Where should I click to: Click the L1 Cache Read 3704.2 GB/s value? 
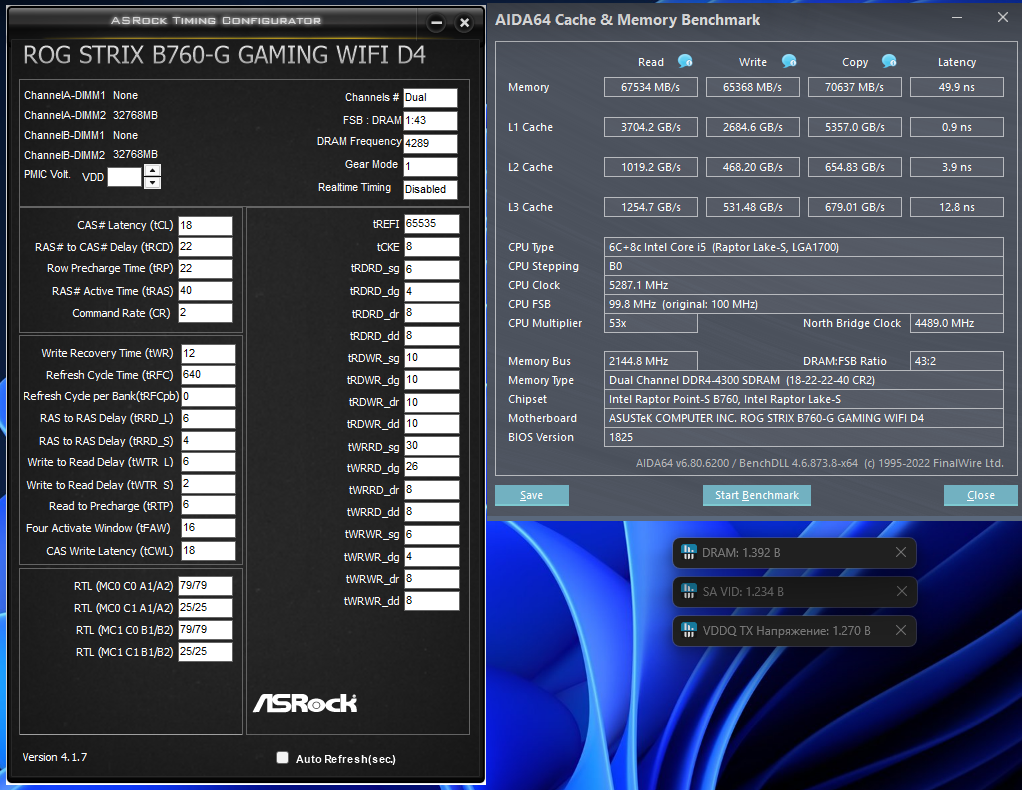650,127
